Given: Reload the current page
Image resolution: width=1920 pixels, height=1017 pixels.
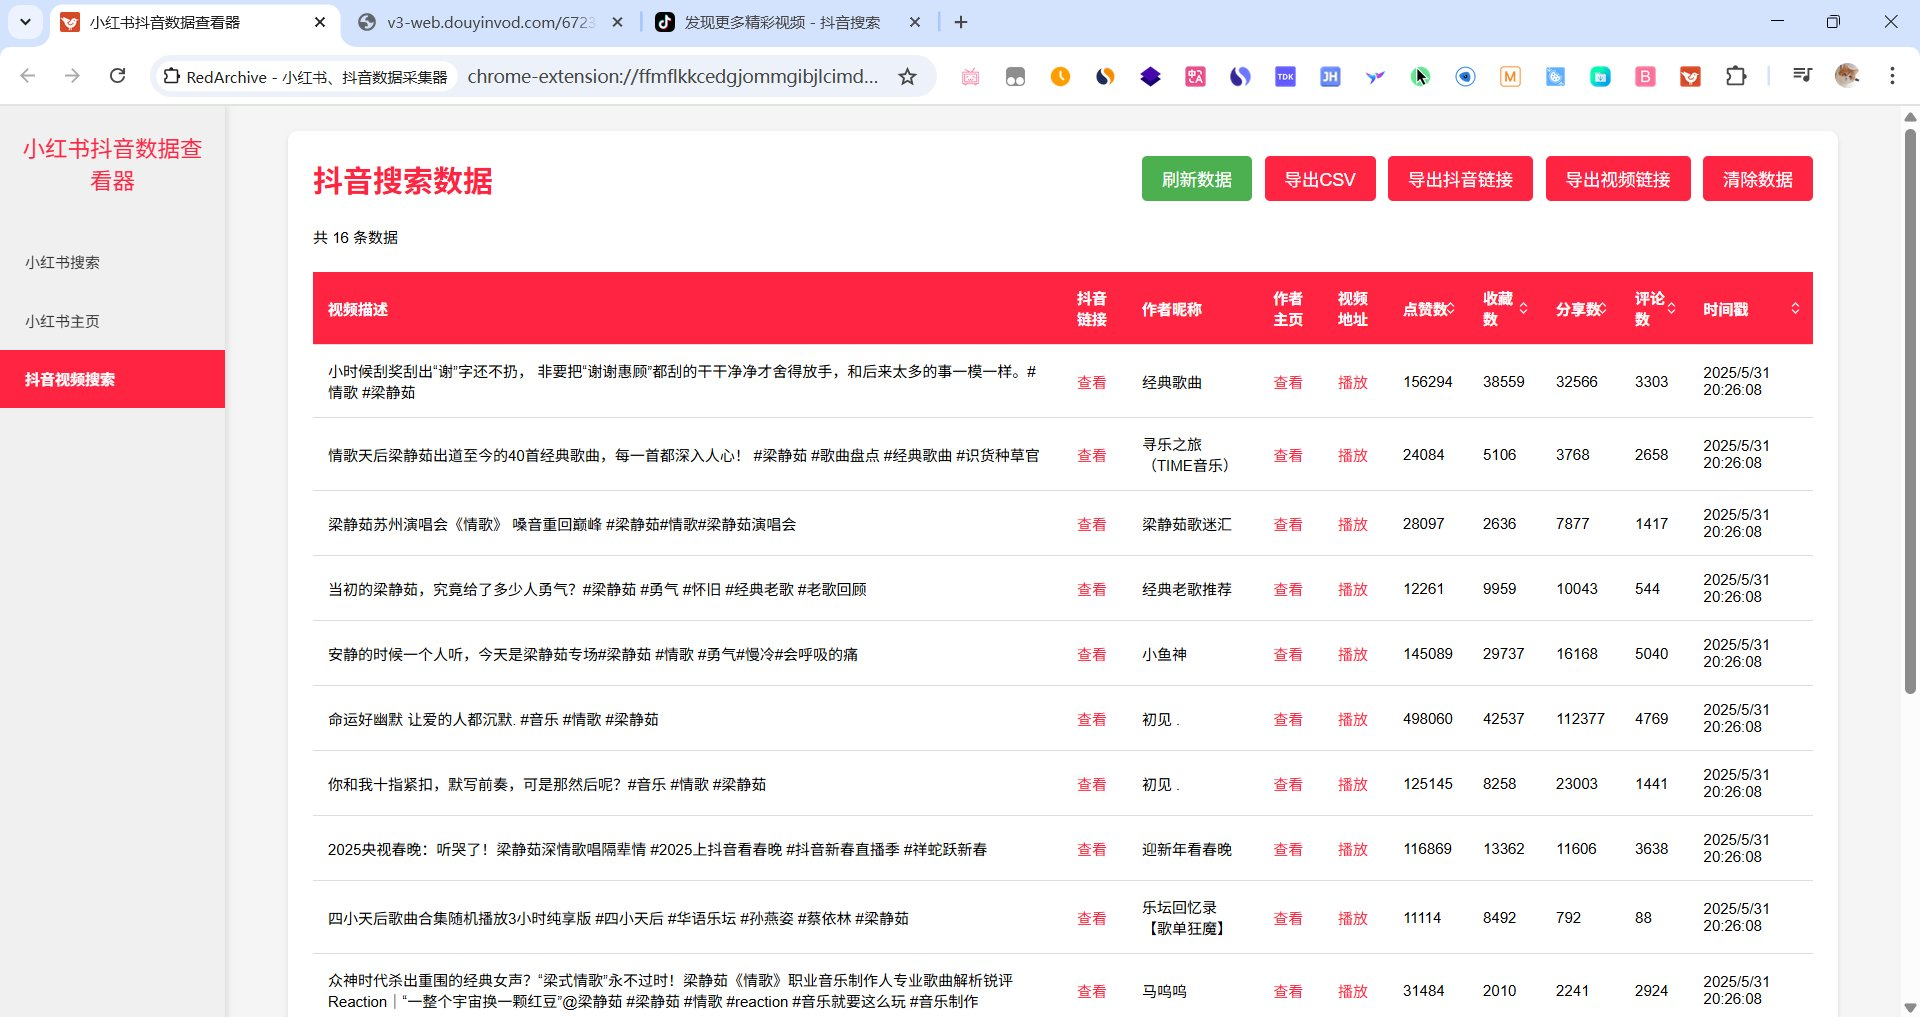Looking at the screenshot, I should coord(117,75).
